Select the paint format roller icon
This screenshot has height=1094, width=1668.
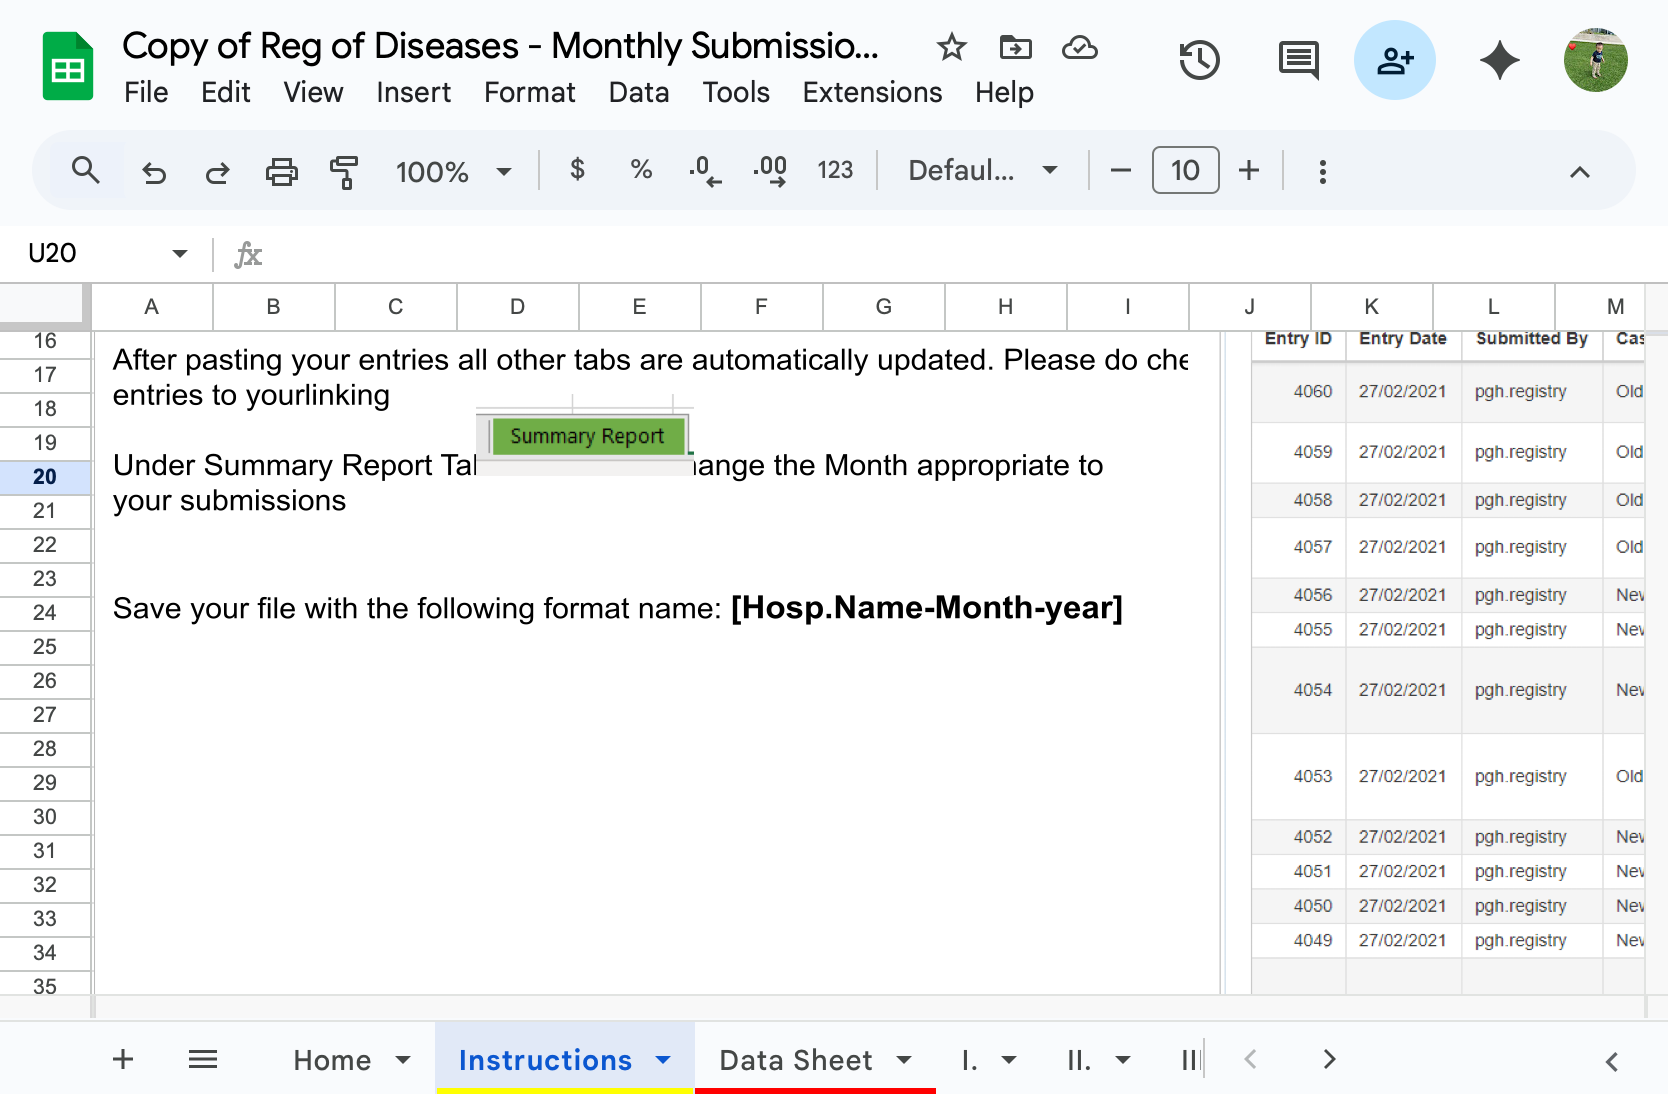344,172
